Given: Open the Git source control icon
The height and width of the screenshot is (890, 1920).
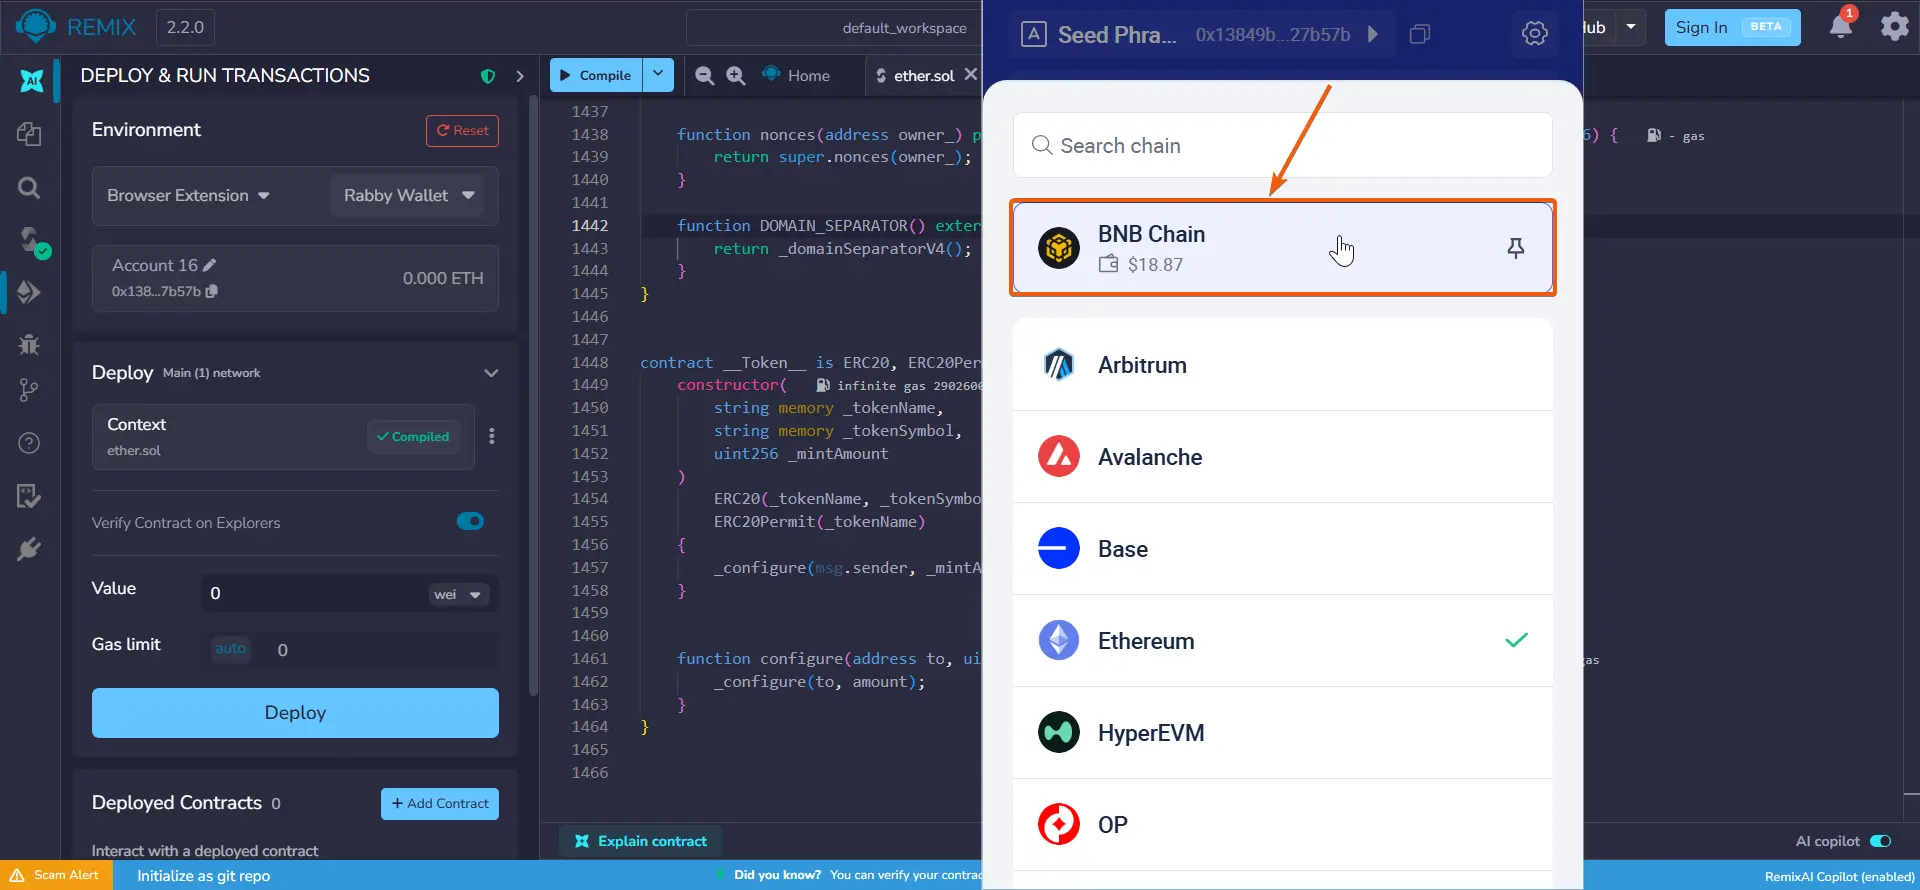Looking at the screenshot, I should tap(29, 390).
